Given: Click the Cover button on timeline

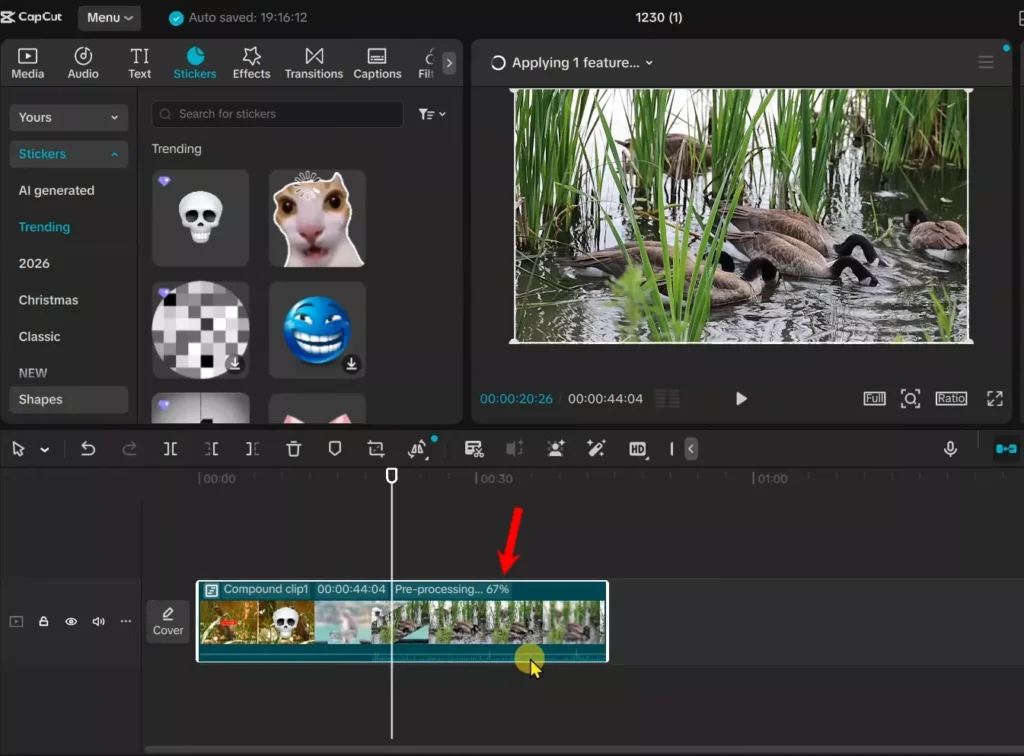Looking at the screenshot, I should [168, 621].
